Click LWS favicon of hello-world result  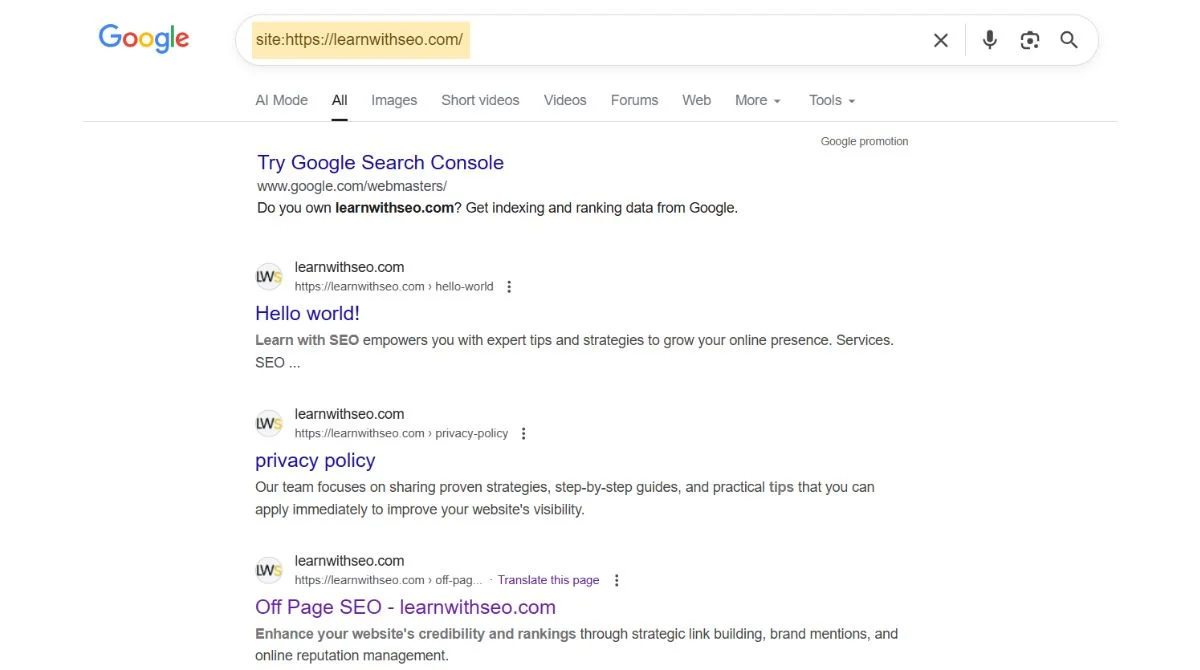coord(269,276)
